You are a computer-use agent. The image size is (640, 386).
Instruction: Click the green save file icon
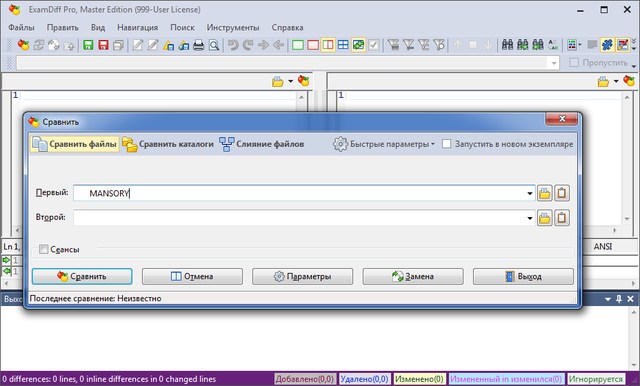[x=88, y=44]
